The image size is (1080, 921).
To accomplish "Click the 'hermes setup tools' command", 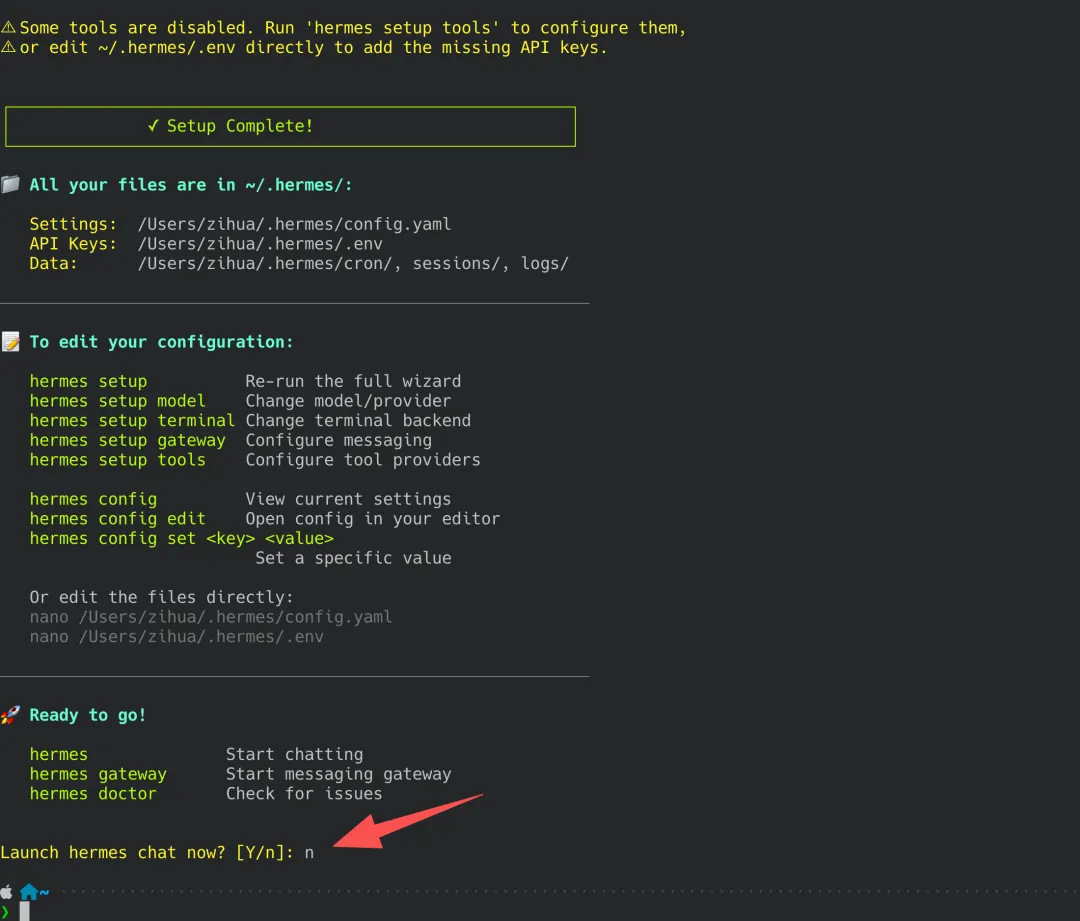I will pos(117,459).
